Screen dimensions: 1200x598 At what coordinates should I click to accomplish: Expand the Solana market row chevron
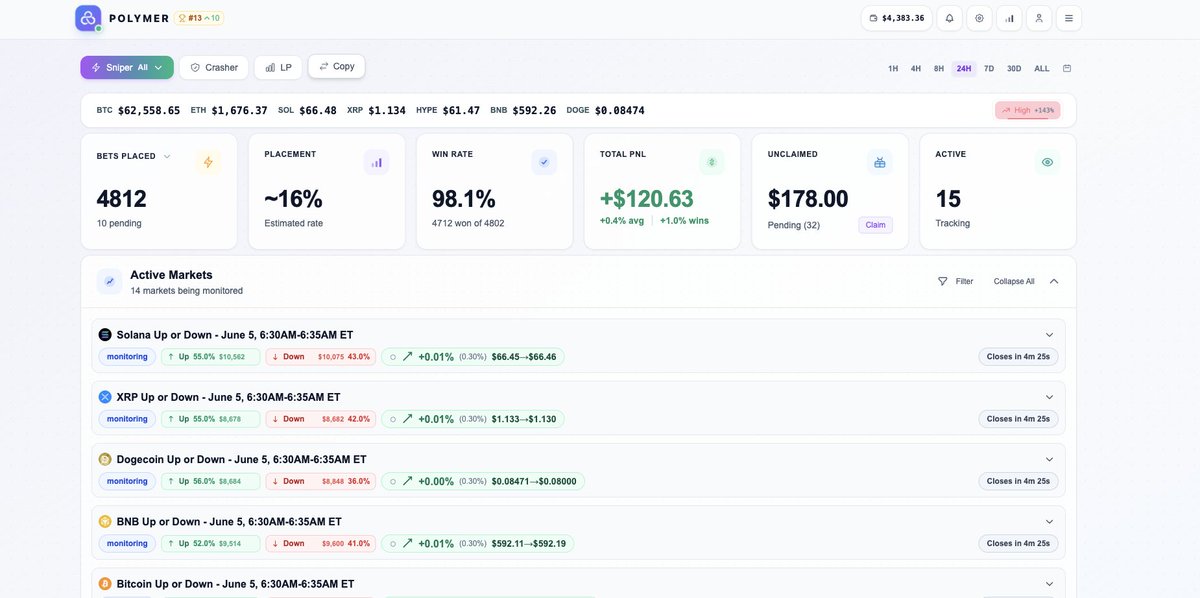click(x=1049, y=335)
